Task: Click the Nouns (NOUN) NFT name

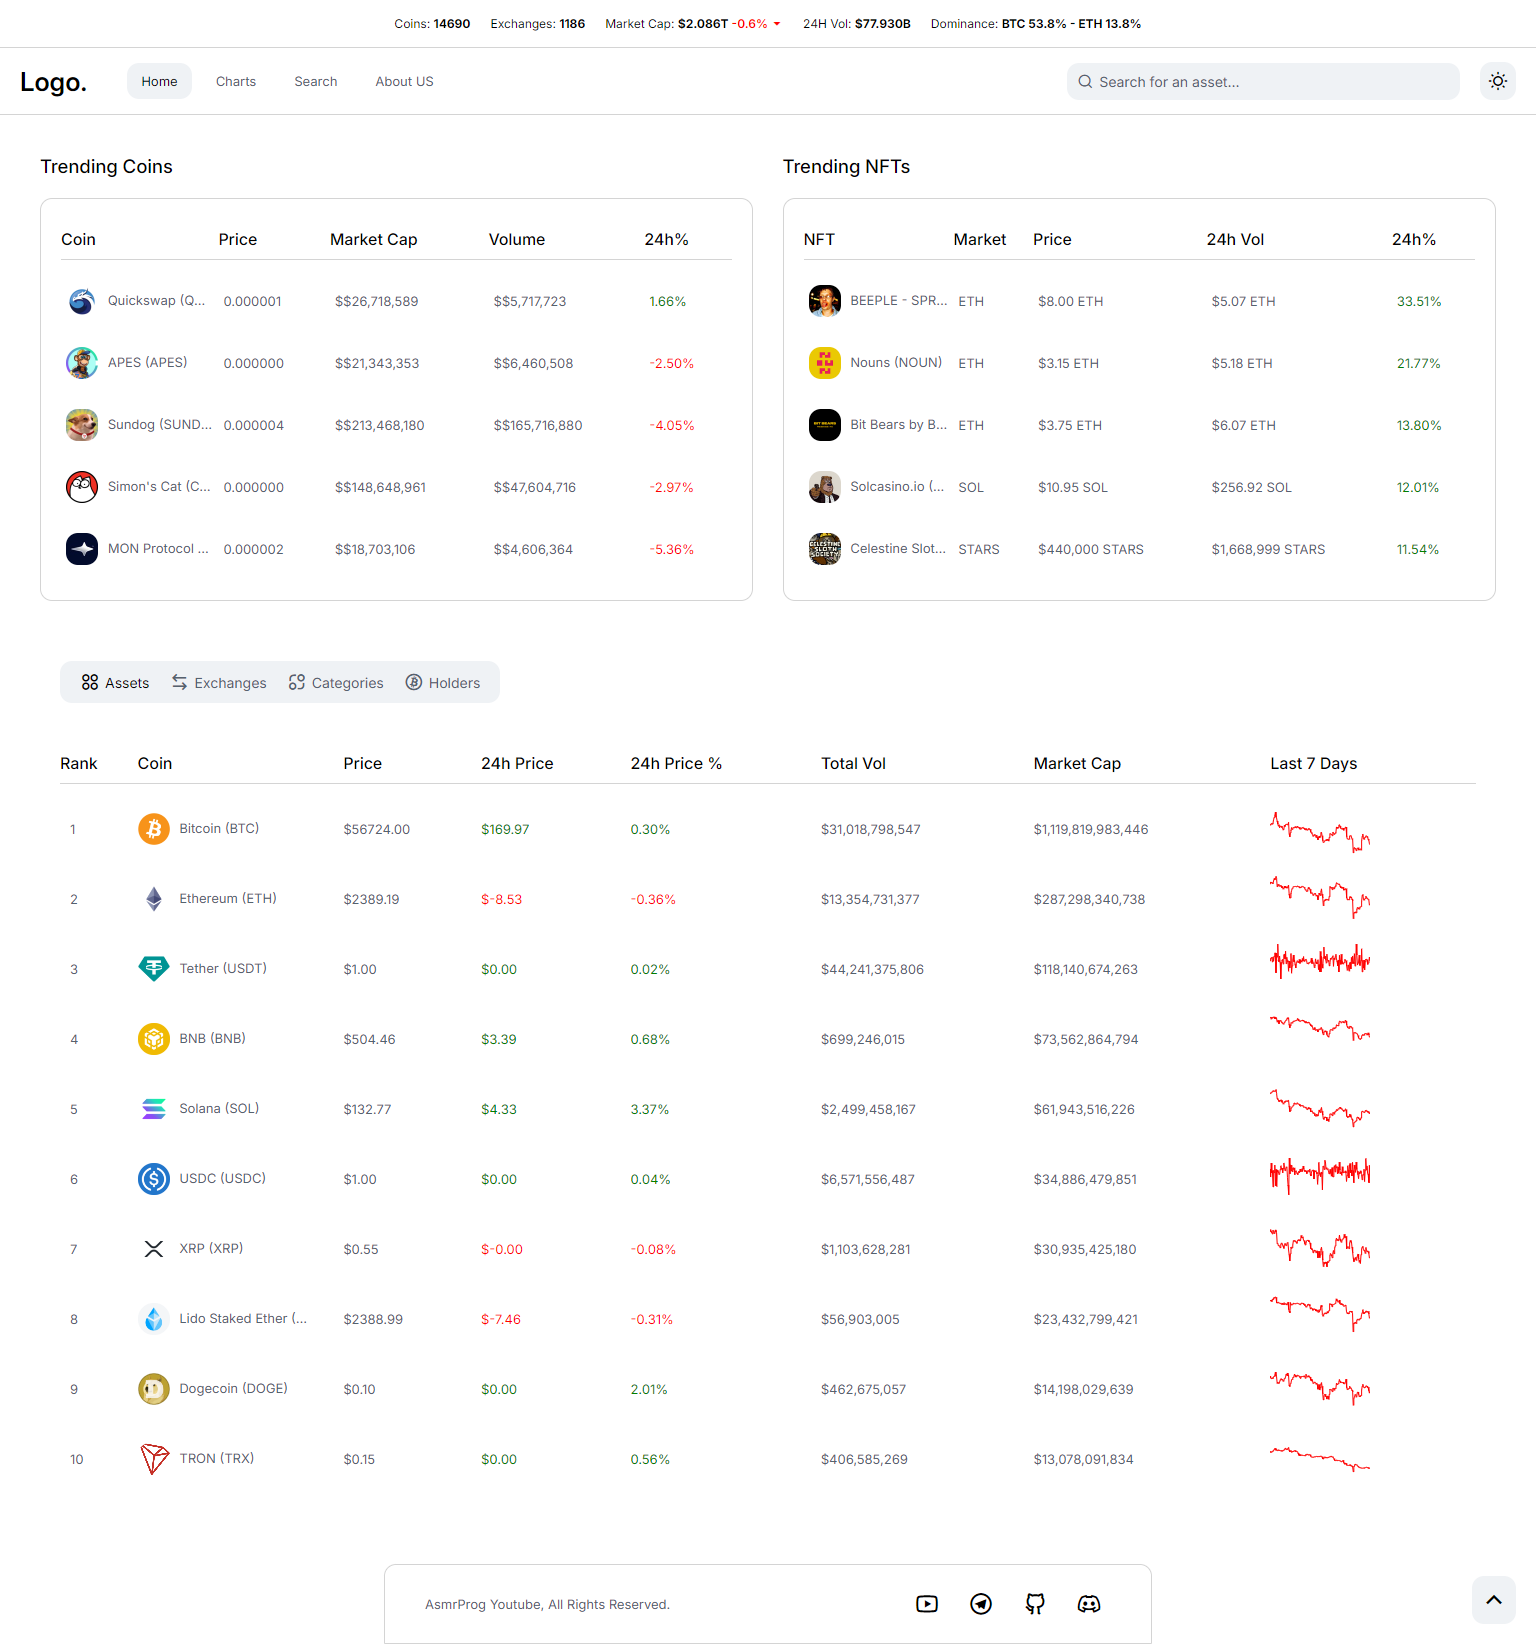Action: point(896,363)
